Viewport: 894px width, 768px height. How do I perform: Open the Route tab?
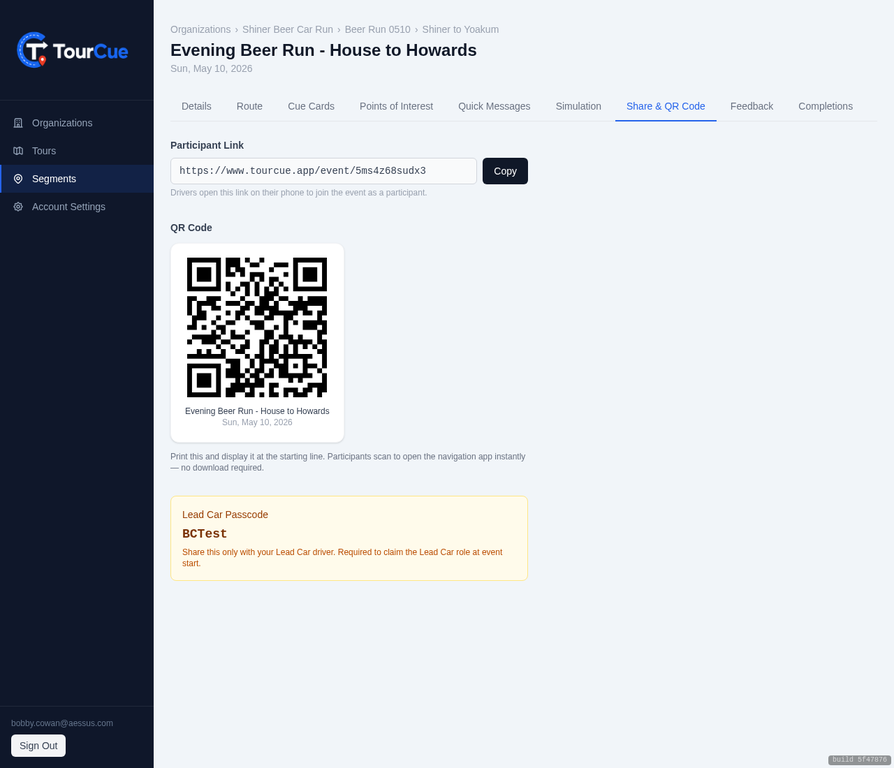coord(249,106)
